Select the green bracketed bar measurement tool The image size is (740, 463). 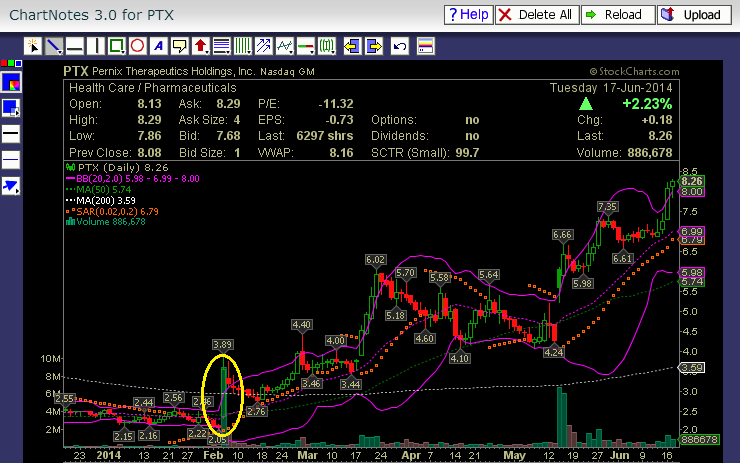point(327,46)
